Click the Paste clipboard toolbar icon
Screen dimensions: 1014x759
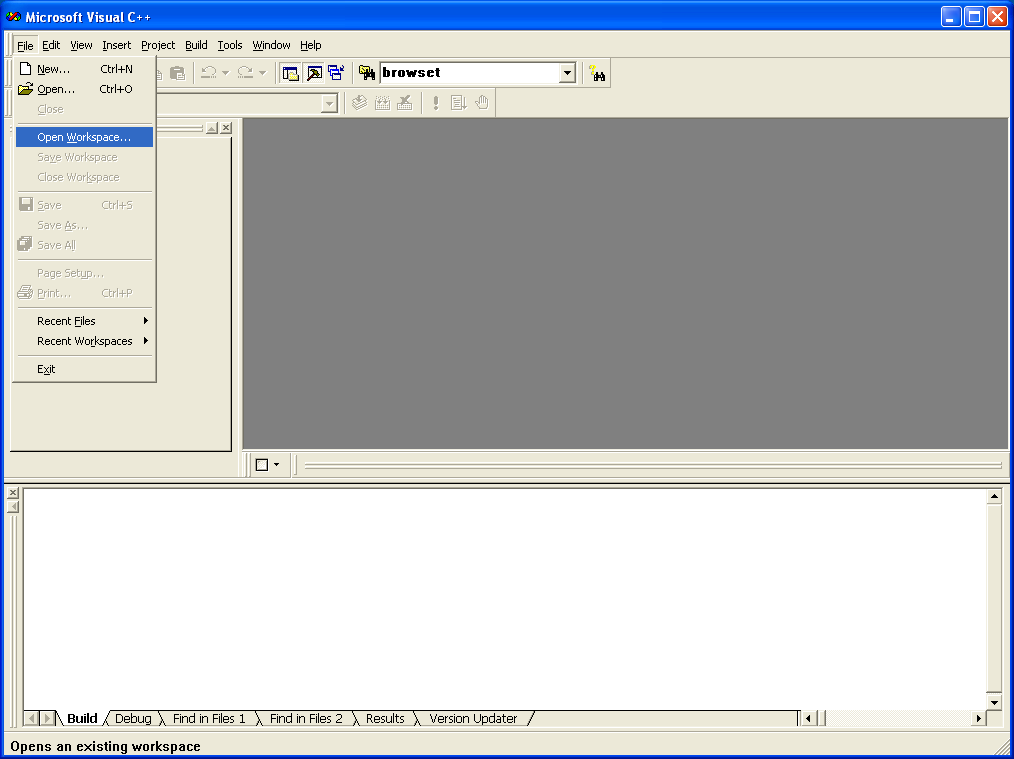(177, 73)
